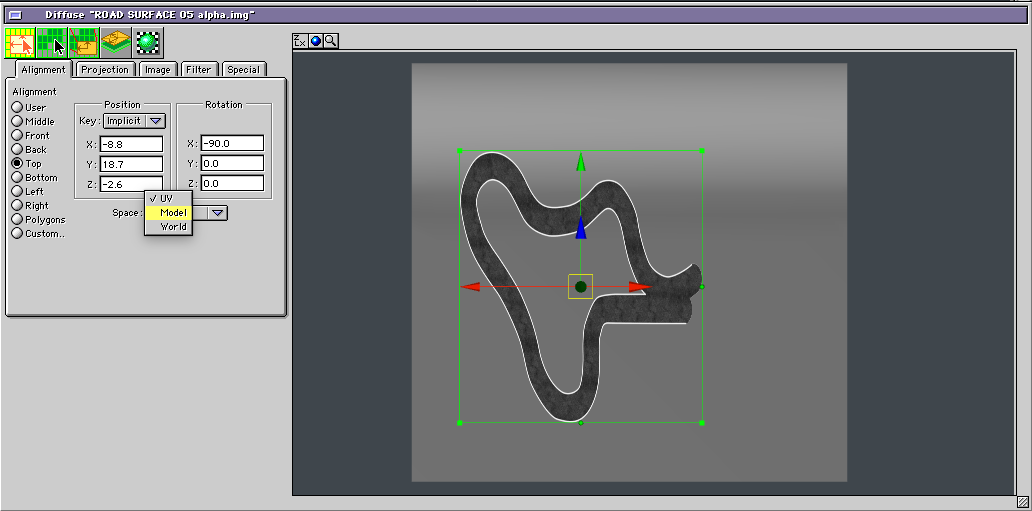Click the green grid tool icon
This screenshot has width=1032, height=511.
click(x=52, y=43)
